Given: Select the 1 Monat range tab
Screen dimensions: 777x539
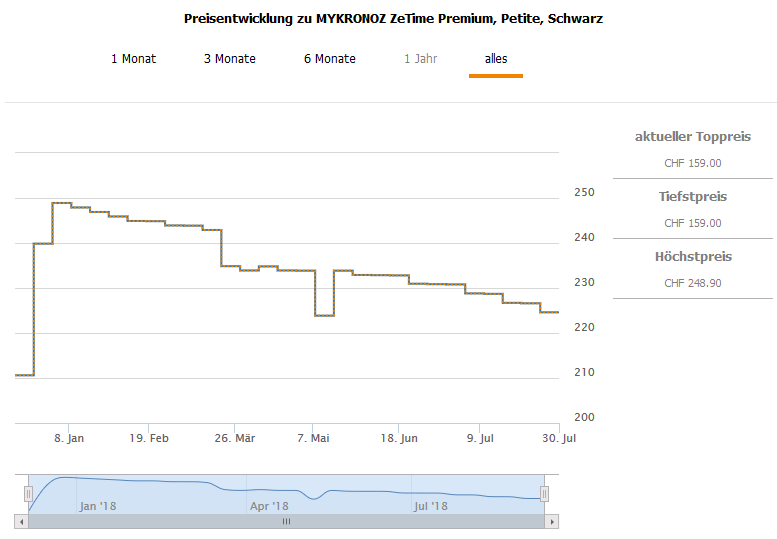Looking at the screenshot, I should click(133, 59).
